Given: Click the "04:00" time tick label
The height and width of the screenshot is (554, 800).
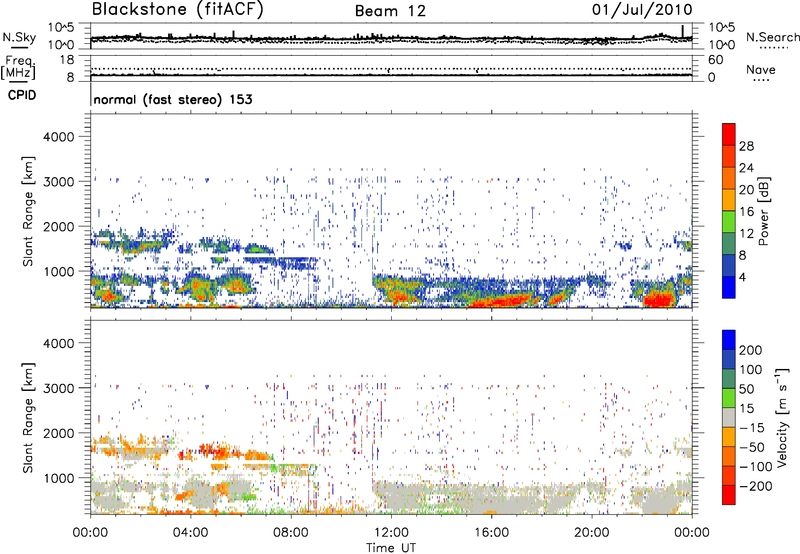Looking at the screenshot, I should pyautogui.click(x=190, y=533).
